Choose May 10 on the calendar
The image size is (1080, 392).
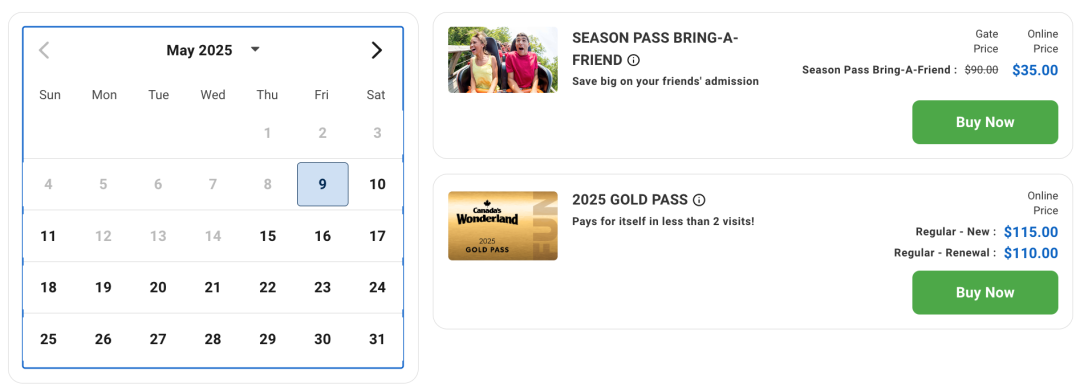click(x=377, y=185)
